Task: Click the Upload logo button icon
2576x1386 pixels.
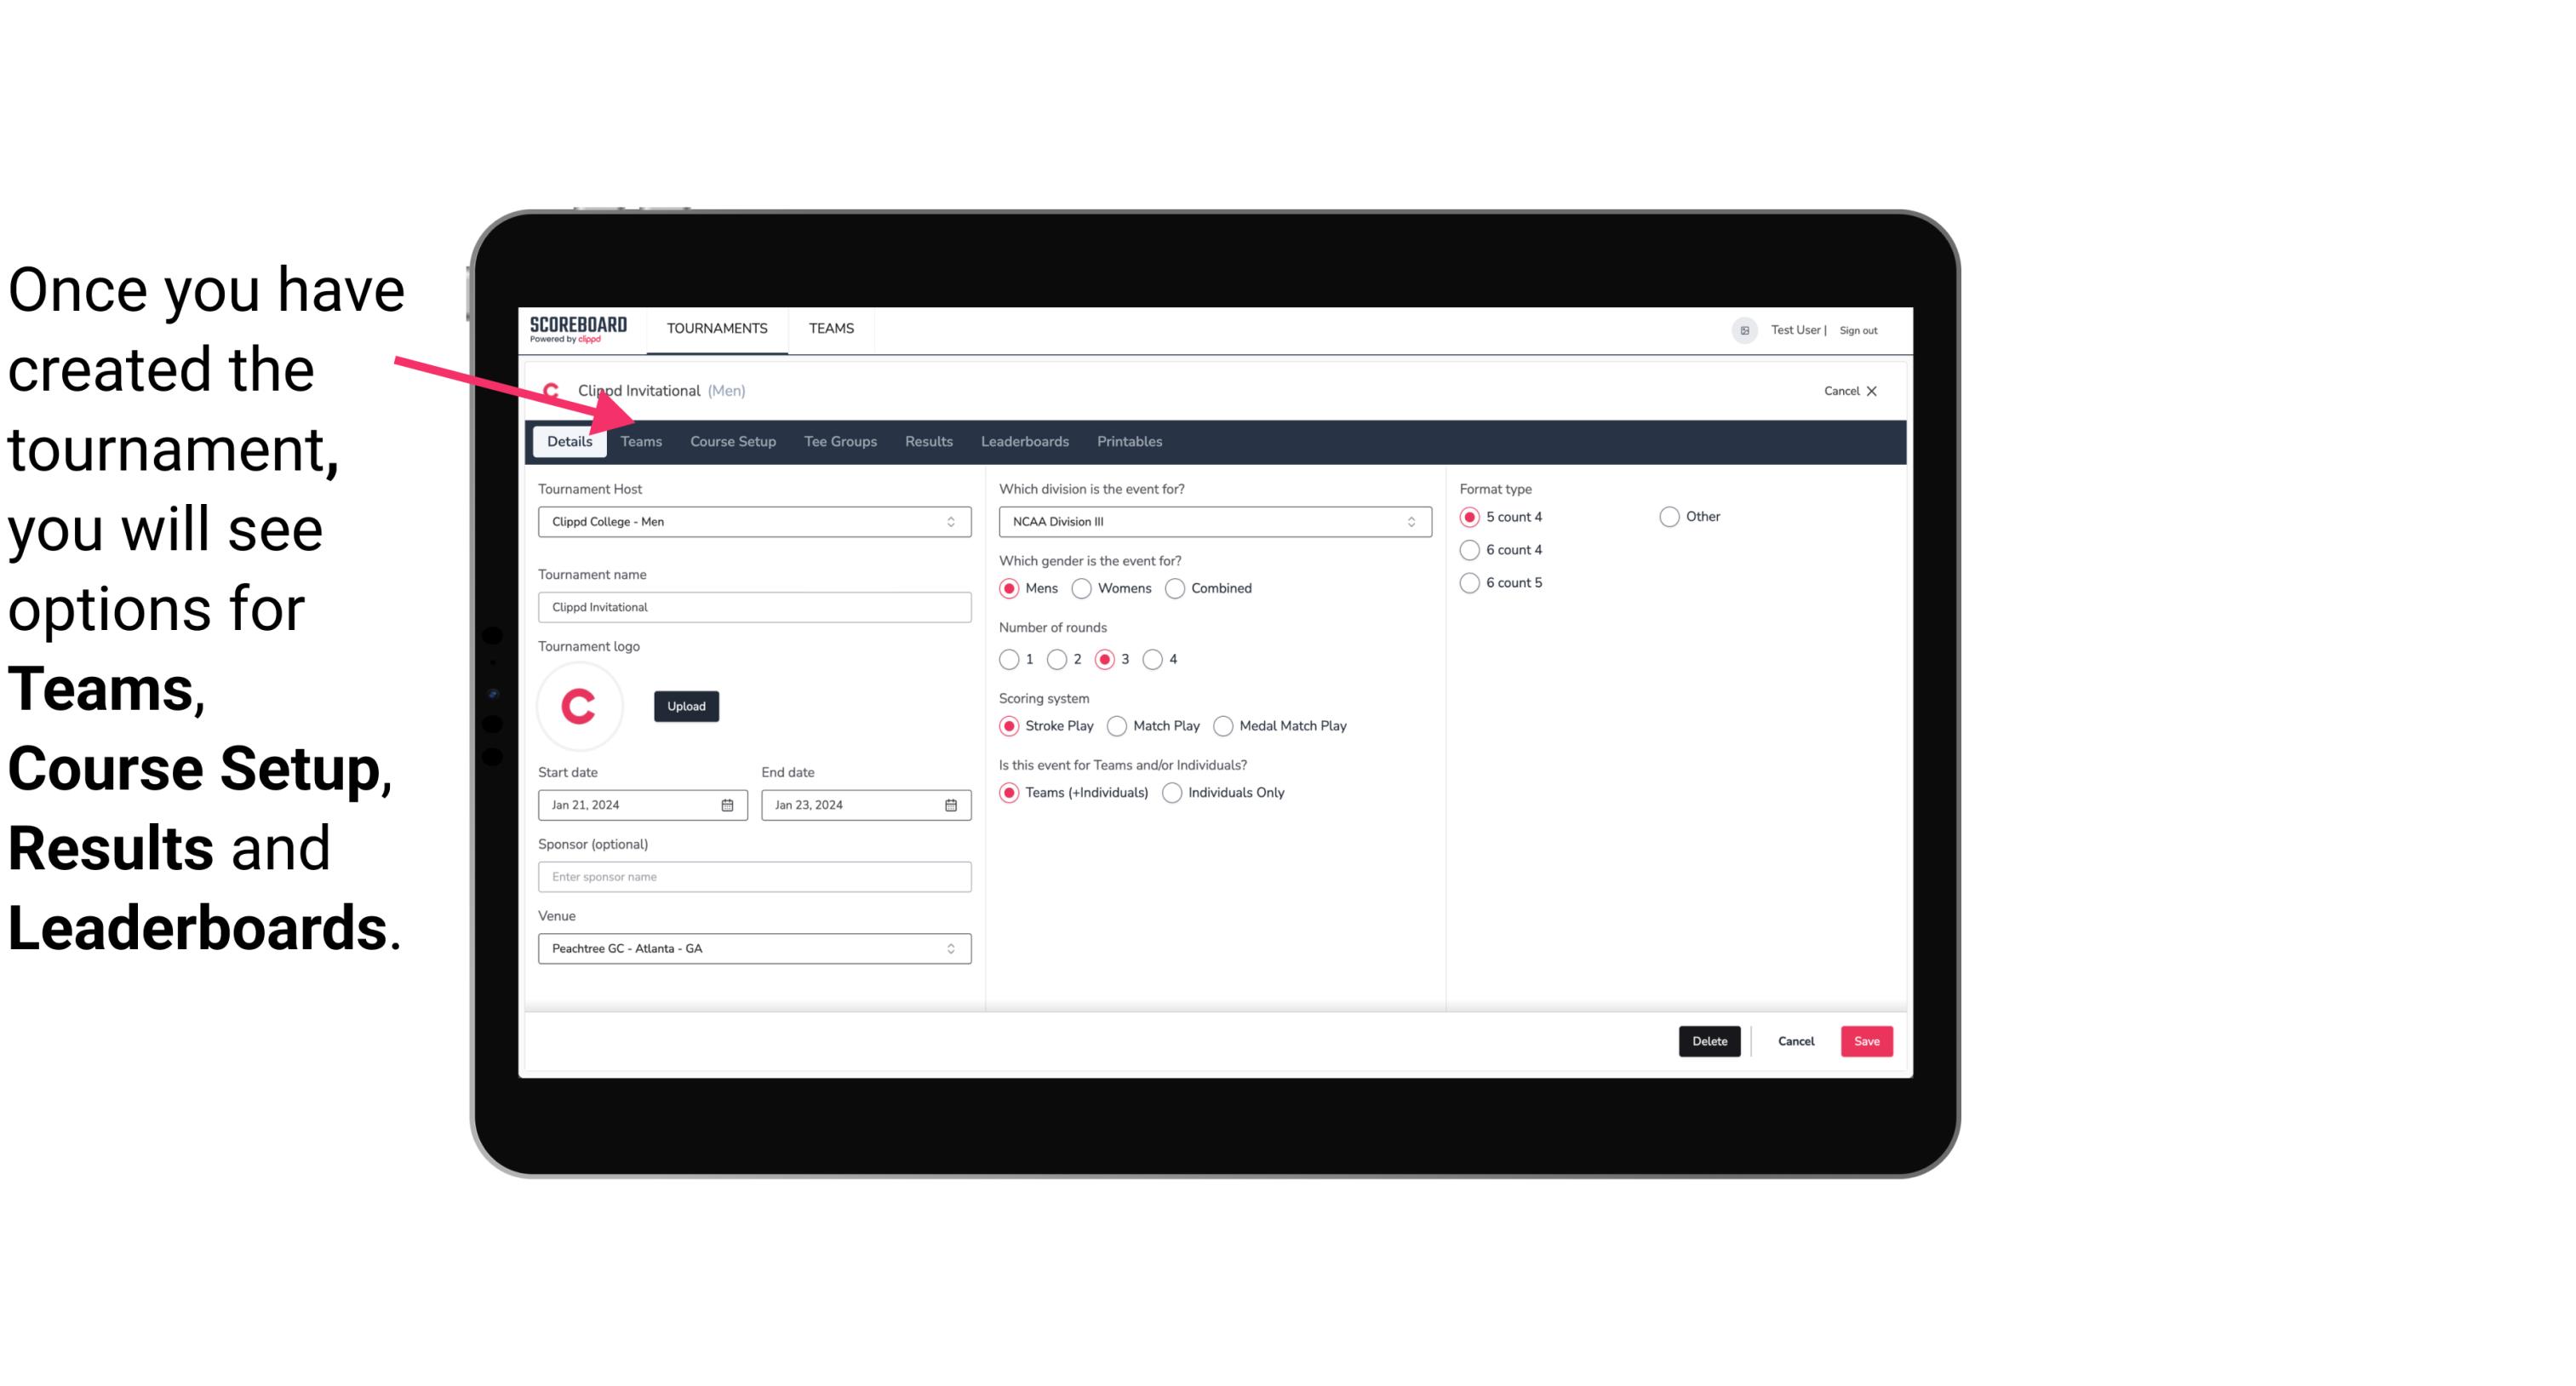Action: 686,705
